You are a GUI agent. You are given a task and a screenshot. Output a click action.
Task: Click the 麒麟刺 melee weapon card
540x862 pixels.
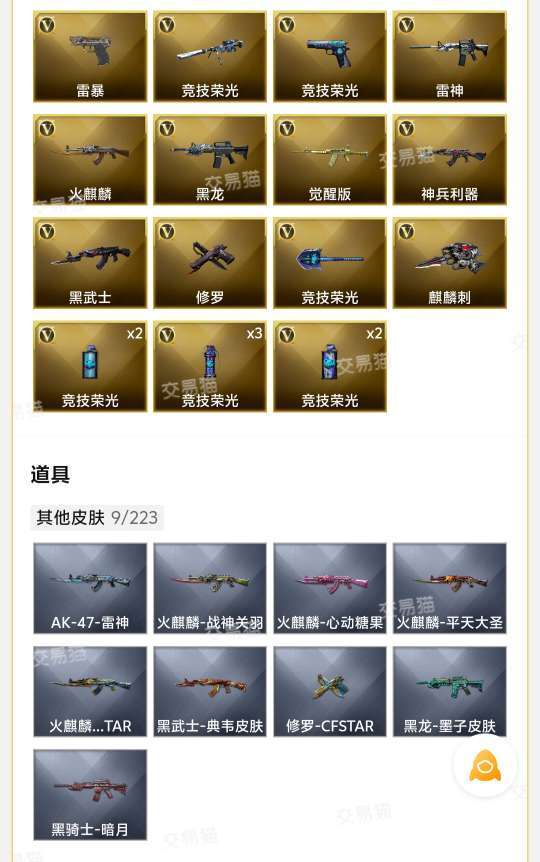(x=449, y=263)
